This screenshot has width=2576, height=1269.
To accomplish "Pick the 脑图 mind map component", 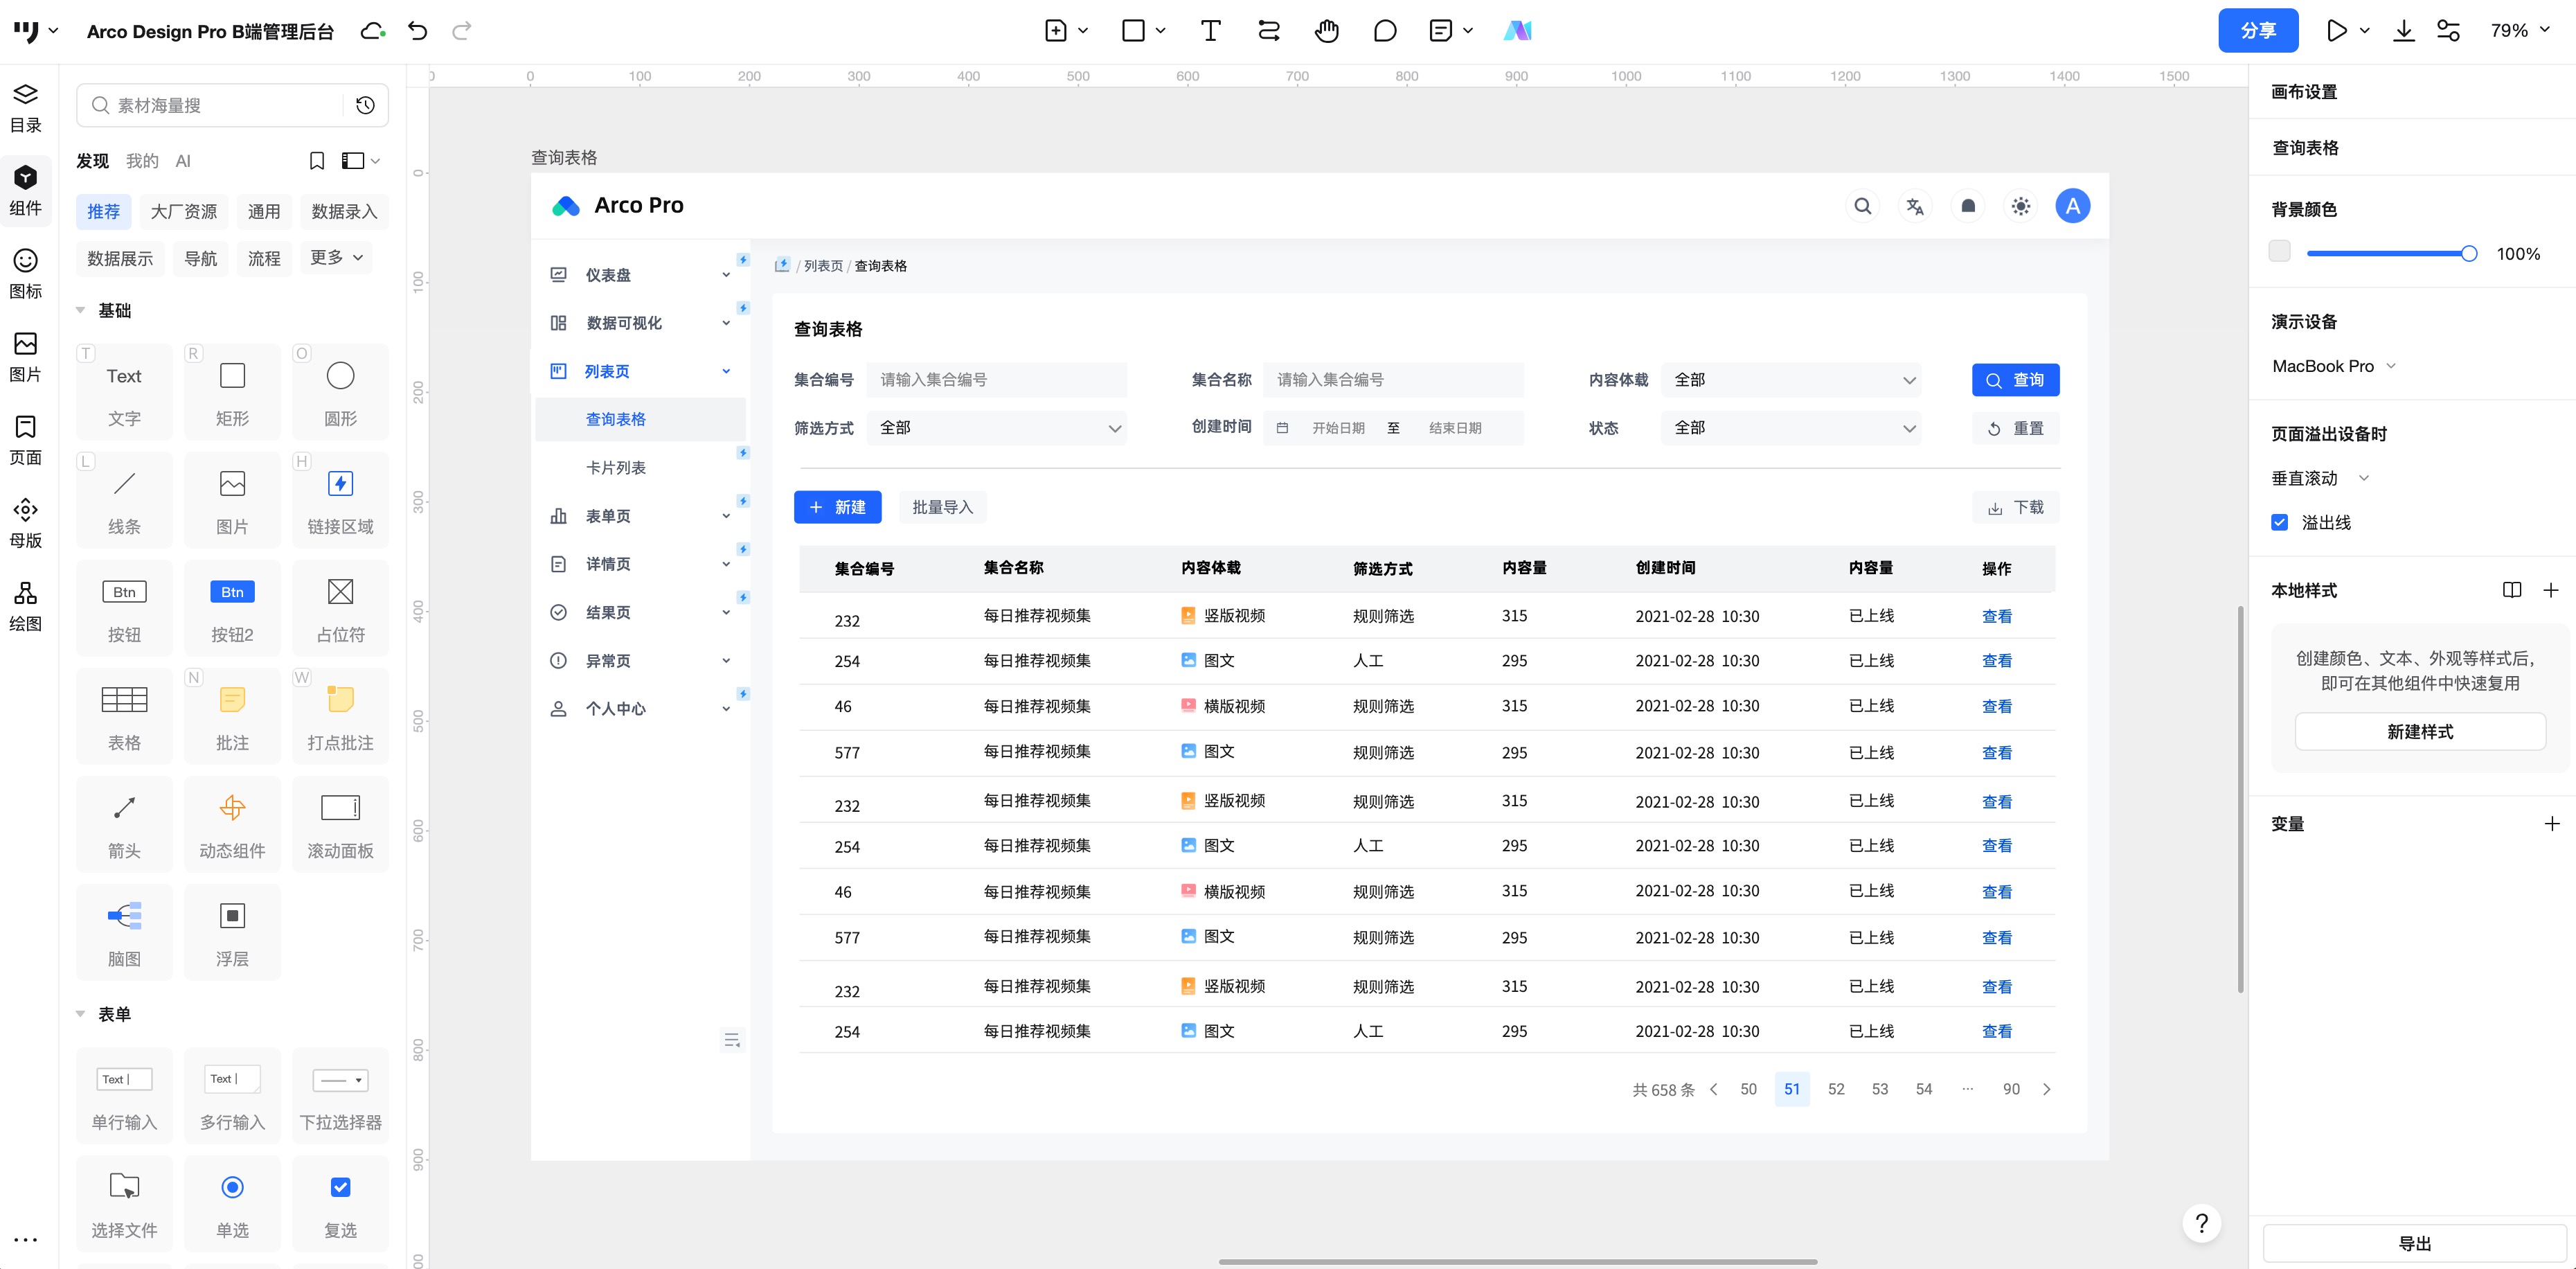I will [124, 932].
